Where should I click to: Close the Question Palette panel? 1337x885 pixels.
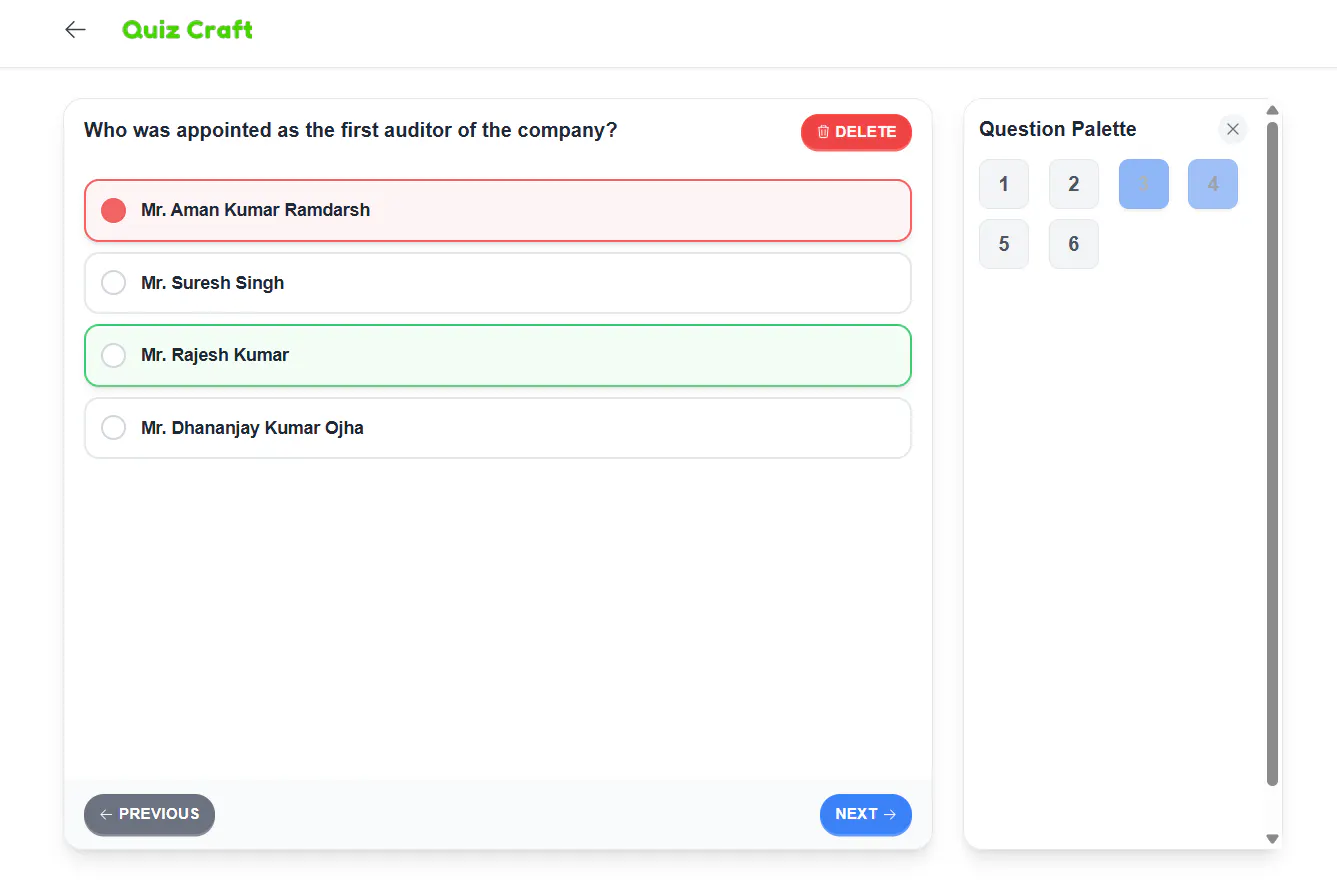(x=1233, y=129)
